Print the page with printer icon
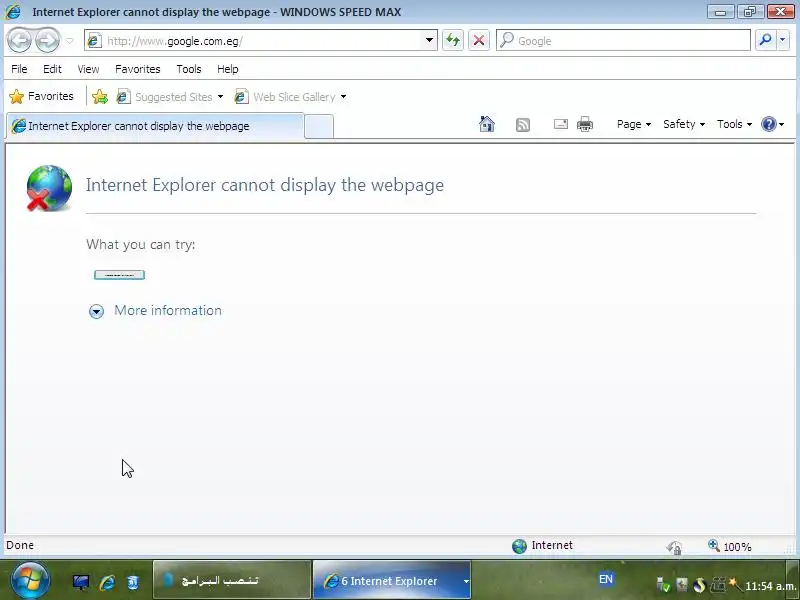Image resolution: width=800 pixels, height=600 pixels. pyautogui.click(x=585, y=124)
